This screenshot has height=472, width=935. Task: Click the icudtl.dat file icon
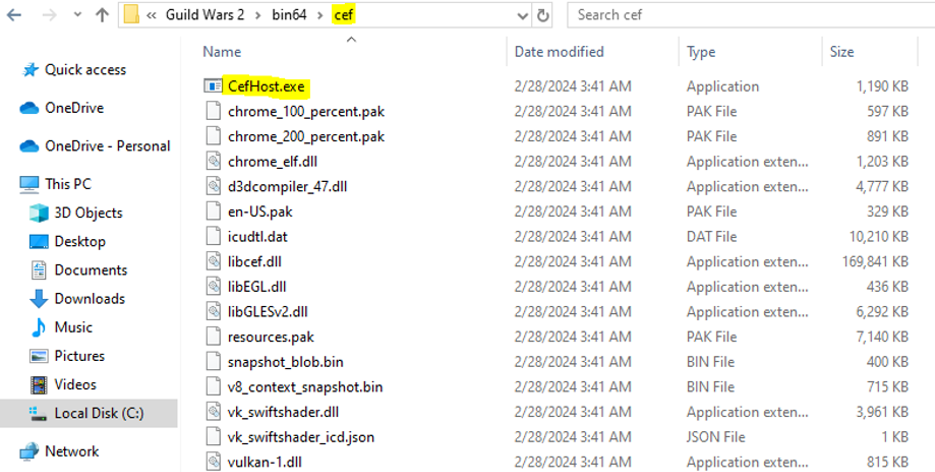click(213, 237)
